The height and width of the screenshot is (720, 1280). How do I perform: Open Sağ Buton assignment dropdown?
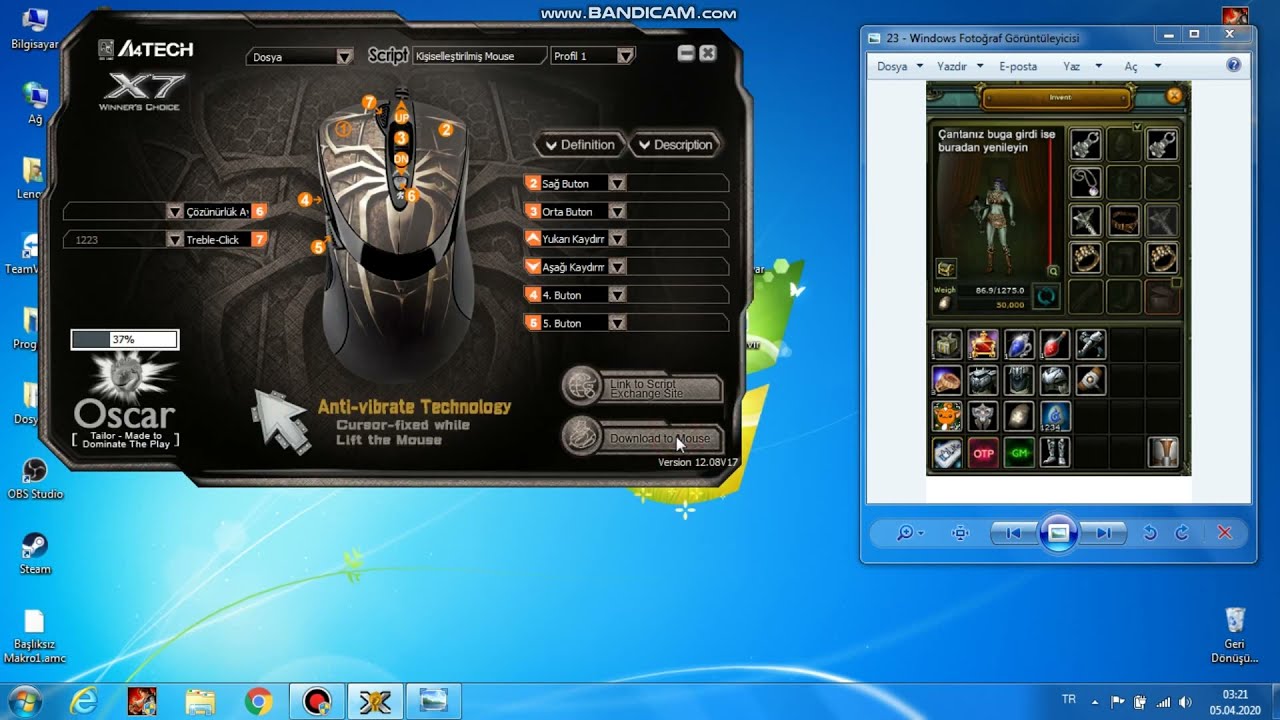617,184
